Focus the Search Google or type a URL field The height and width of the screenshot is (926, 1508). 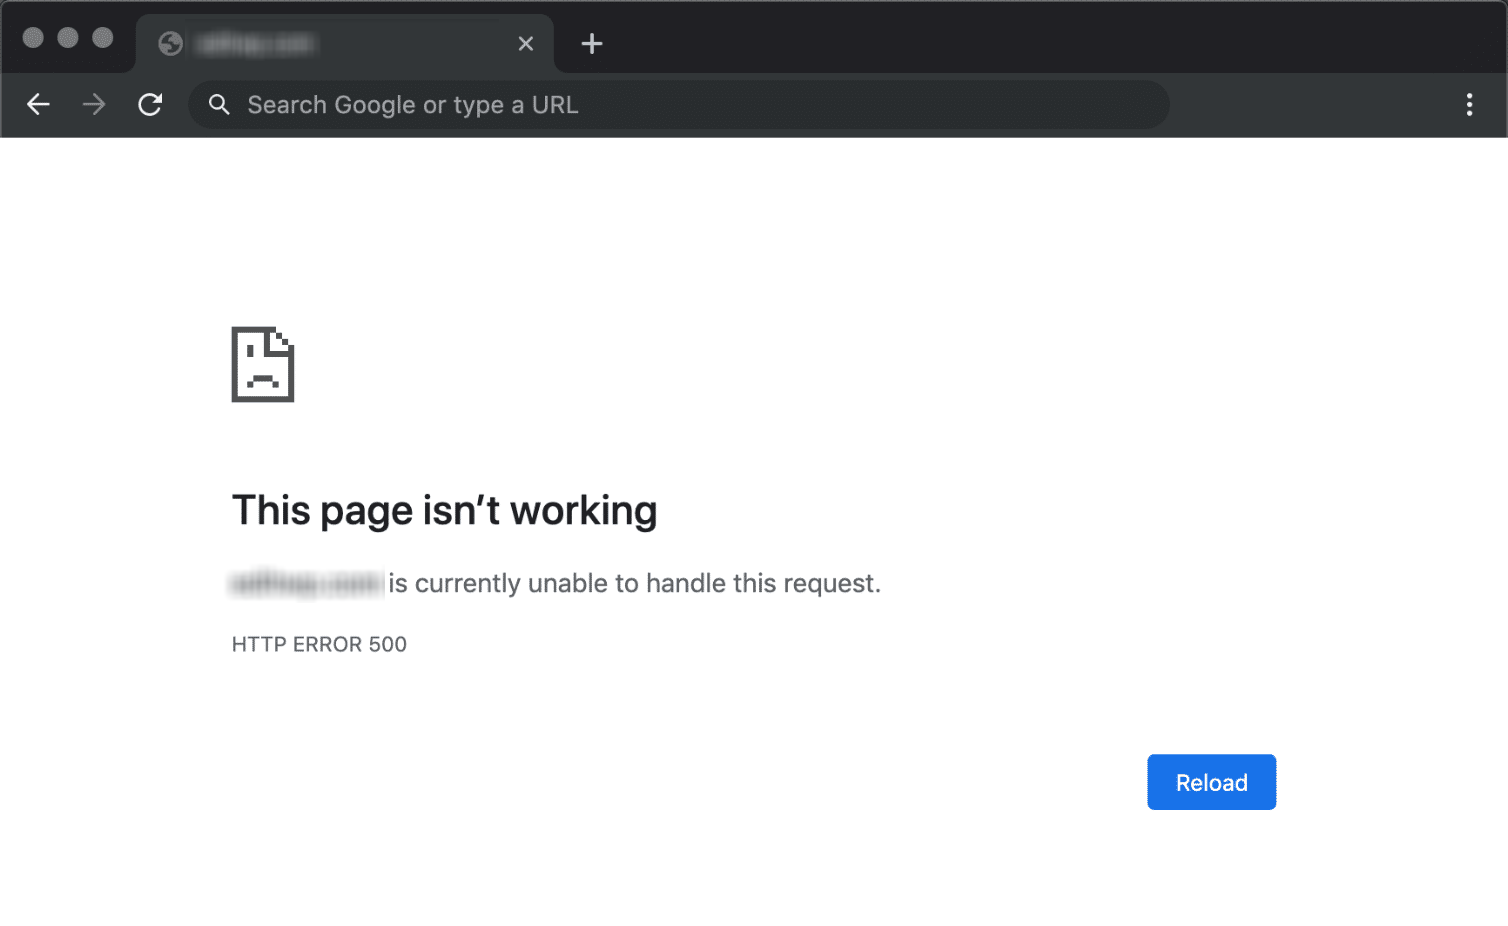coord(679,104)
